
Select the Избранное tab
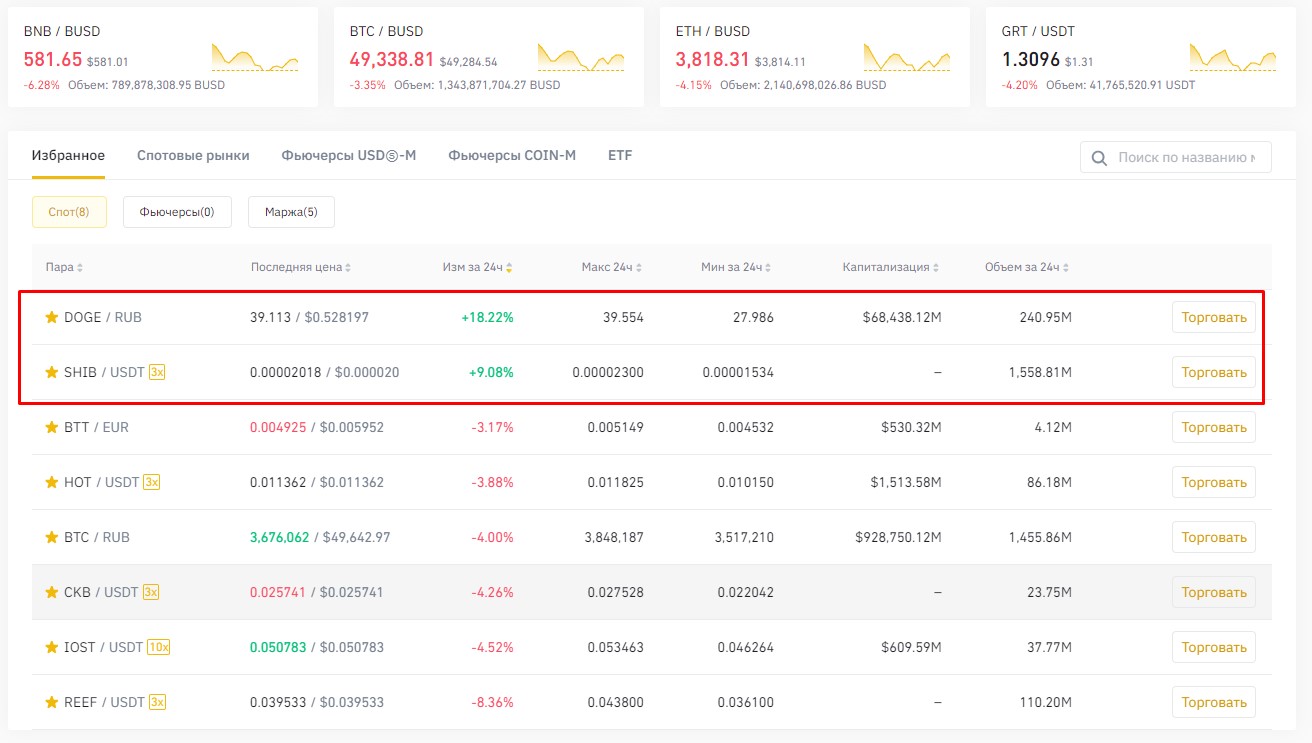coord(68,155)
